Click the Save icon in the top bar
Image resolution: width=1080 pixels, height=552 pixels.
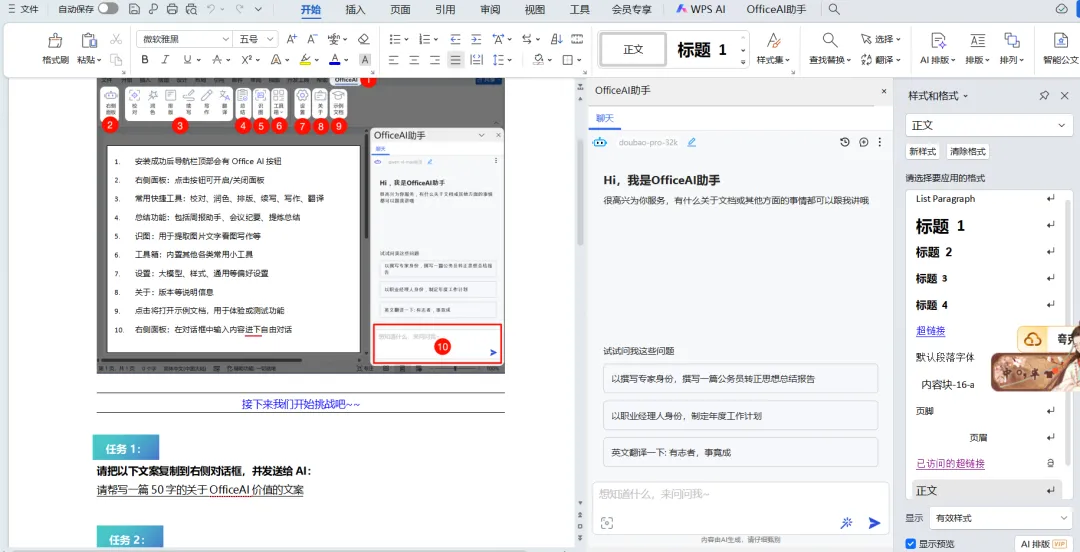[134, 9]
